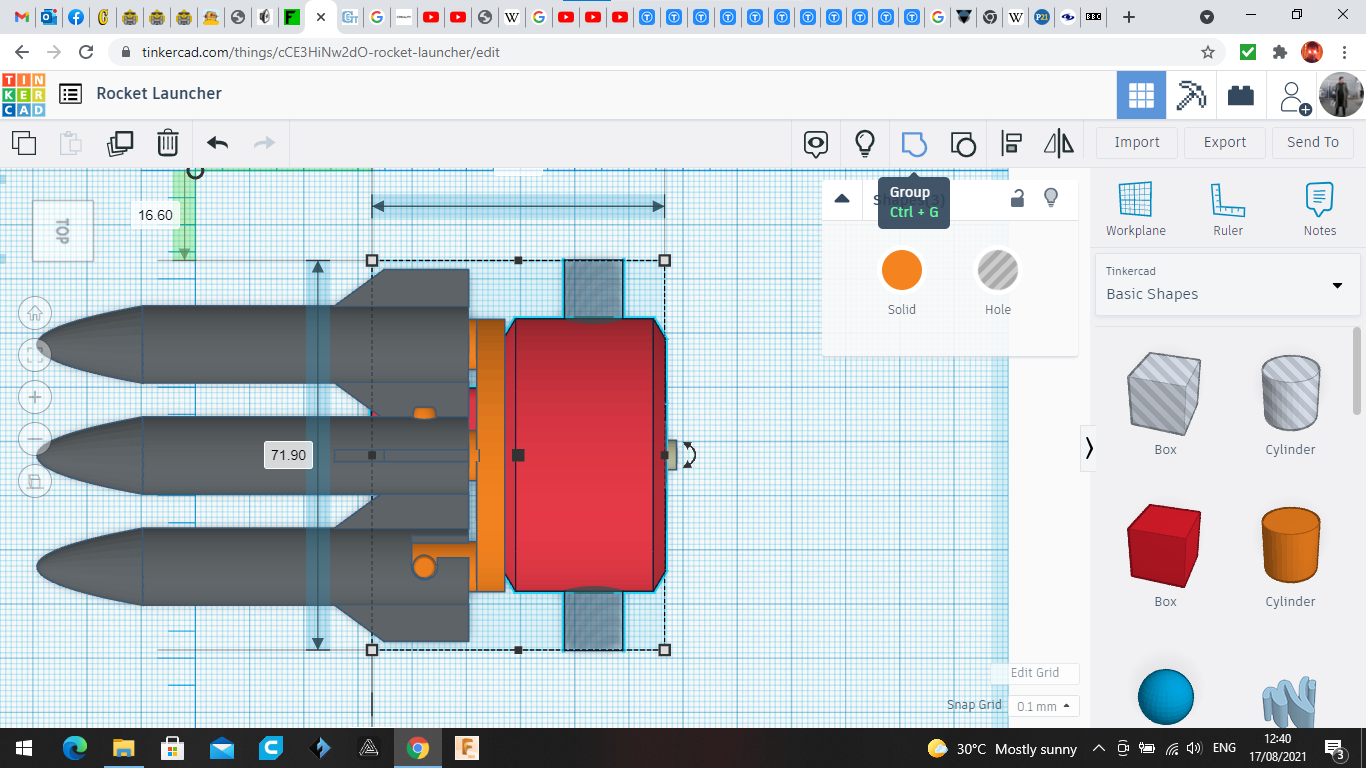1366x768 pixels.
Task: Click the Export button
Action: coord(1224,142)
